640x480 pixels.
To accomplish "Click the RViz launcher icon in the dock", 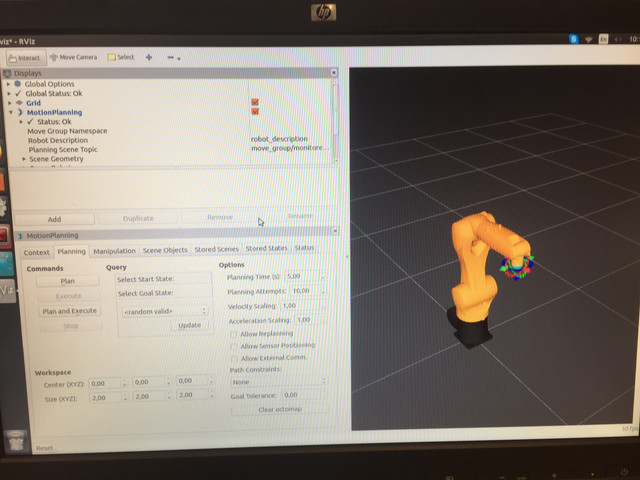I will pyautogui.click(x=7, y=291).
